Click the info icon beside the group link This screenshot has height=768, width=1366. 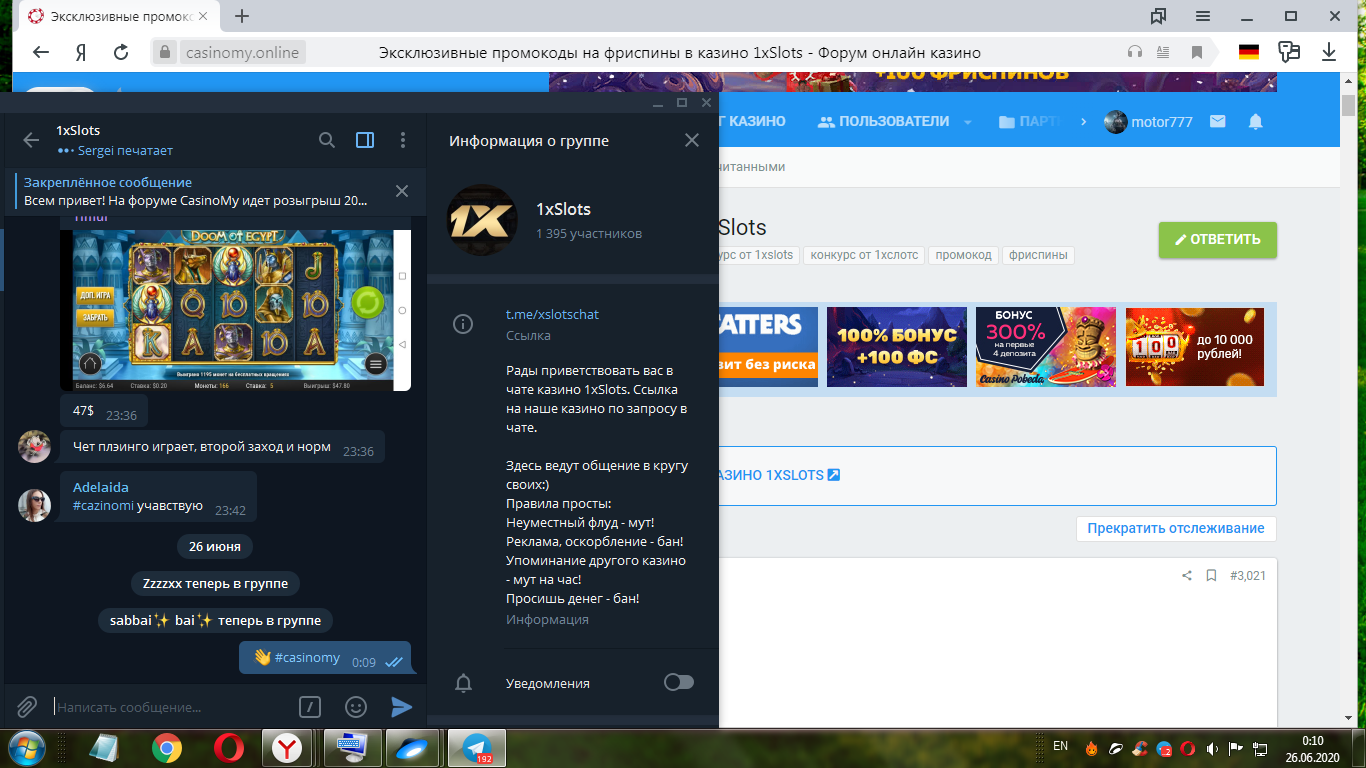pyautogui.click(x=463, y=324)
